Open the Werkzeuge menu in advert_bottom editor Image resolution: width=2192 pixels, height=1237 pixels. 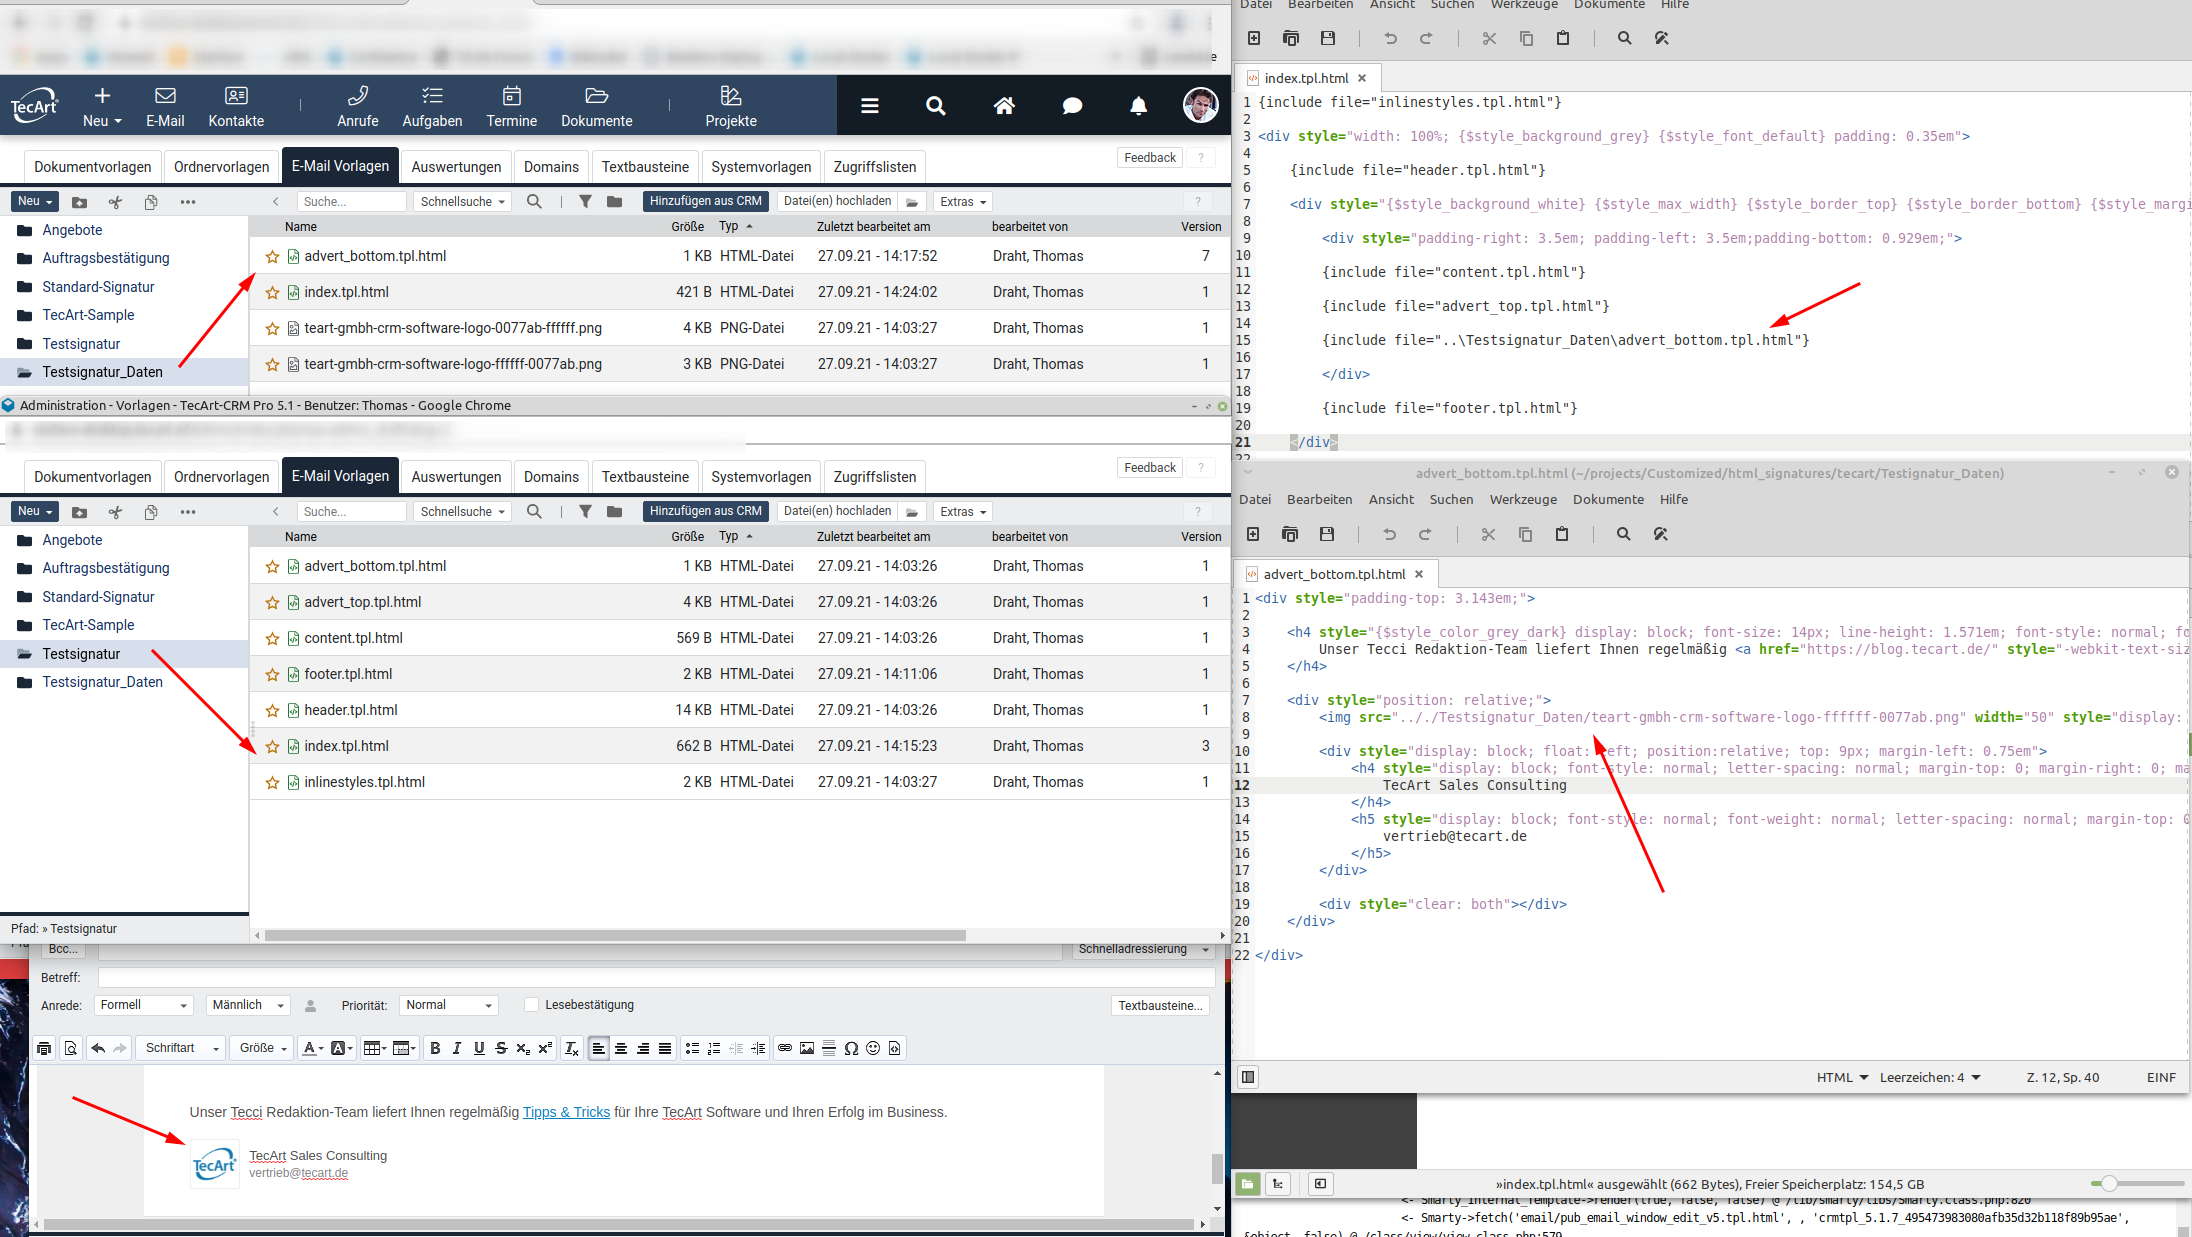tap(1522, 499)
